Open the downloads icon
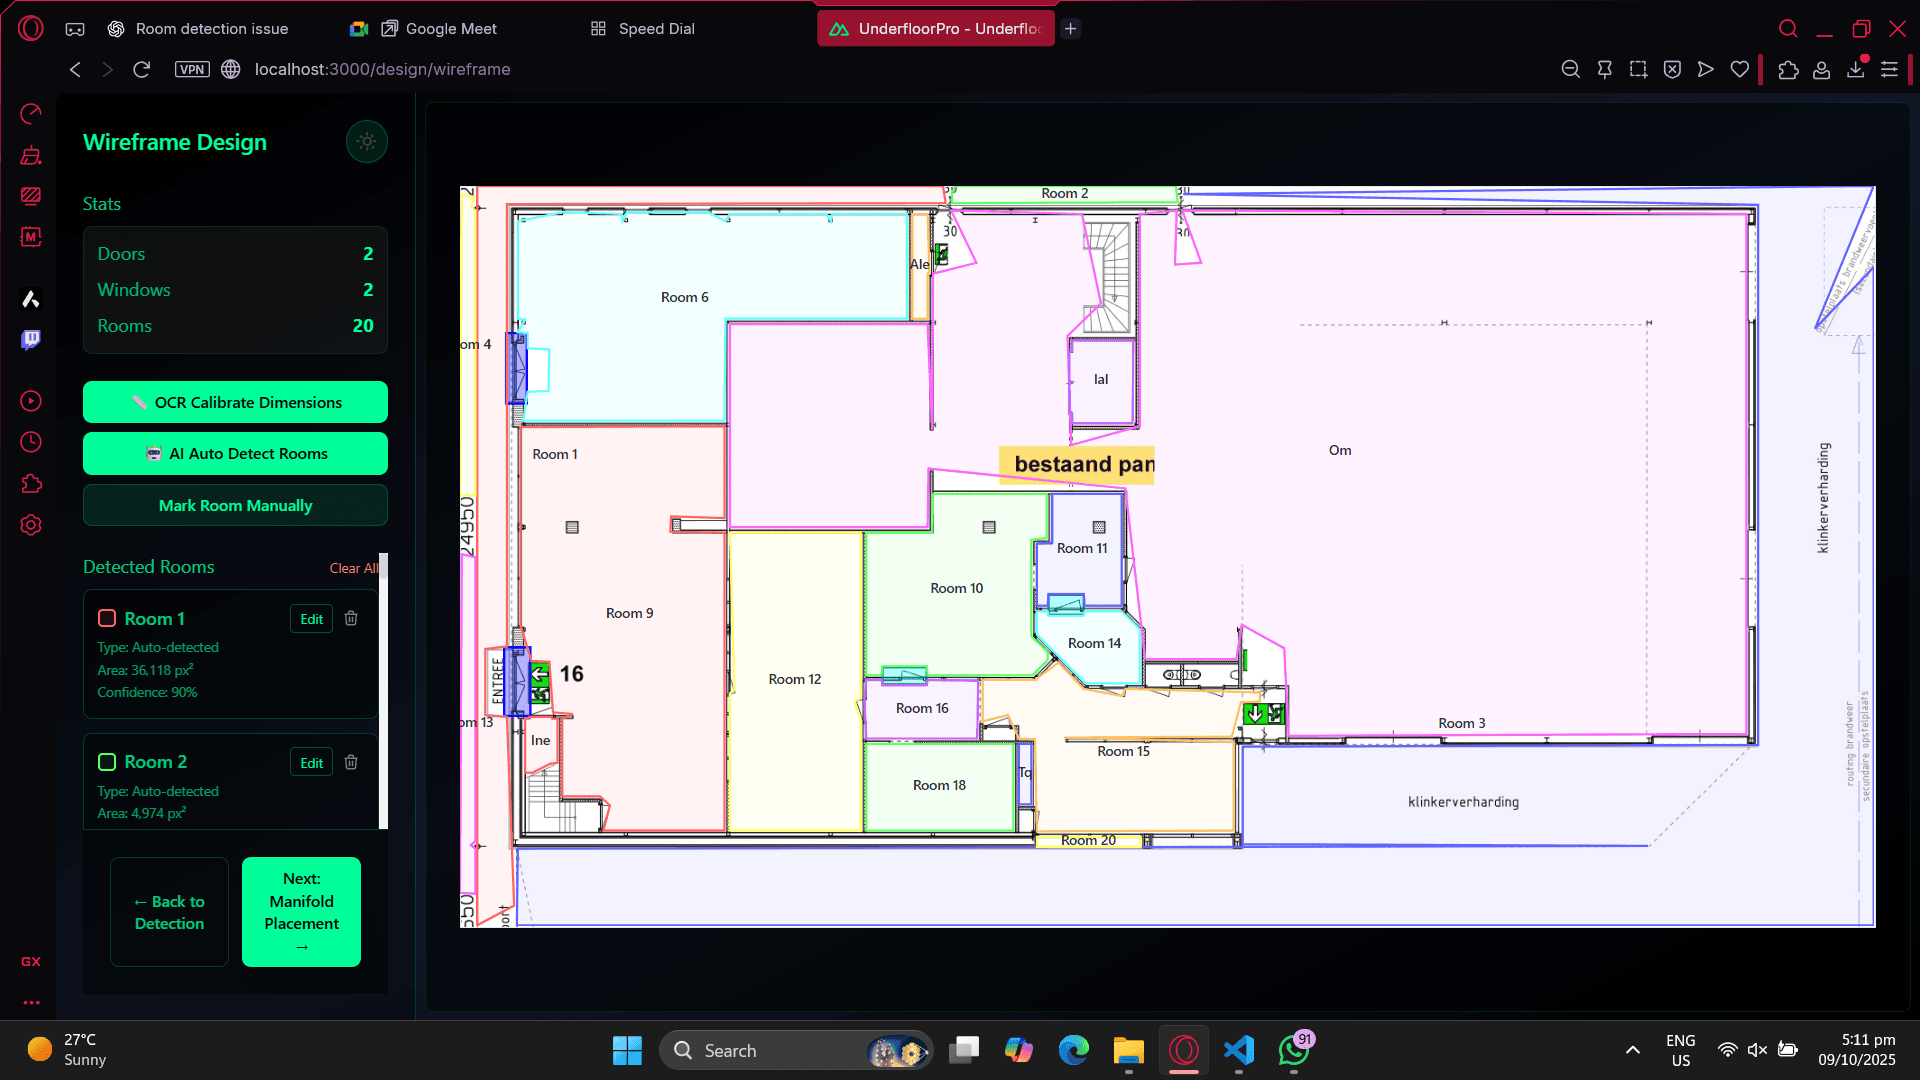Image resolution: width=1920 pixels, height=1080 pixels. pos(1856,69)
